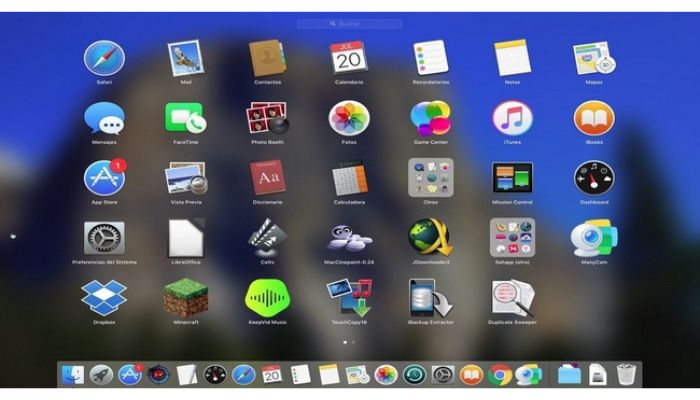
Task: Open Maps icon in the Dock
Action: coord(358,375)
